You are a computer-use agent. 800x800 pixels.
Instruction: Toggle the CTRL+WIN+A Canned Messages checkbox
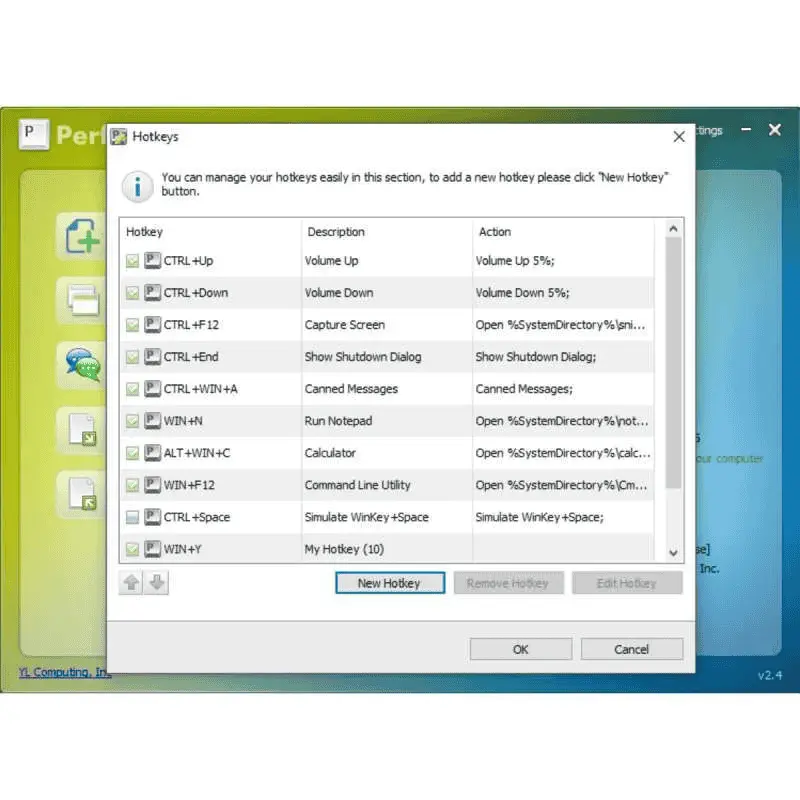tap(132, 389)
